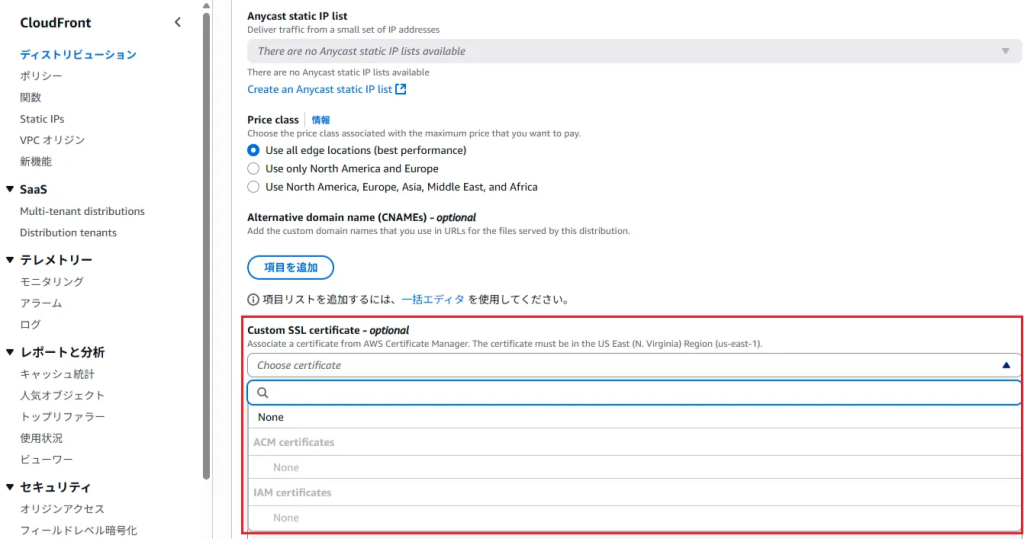Open Multi-tenant distributions page
1024x539 pixels.
coord(82,211)
